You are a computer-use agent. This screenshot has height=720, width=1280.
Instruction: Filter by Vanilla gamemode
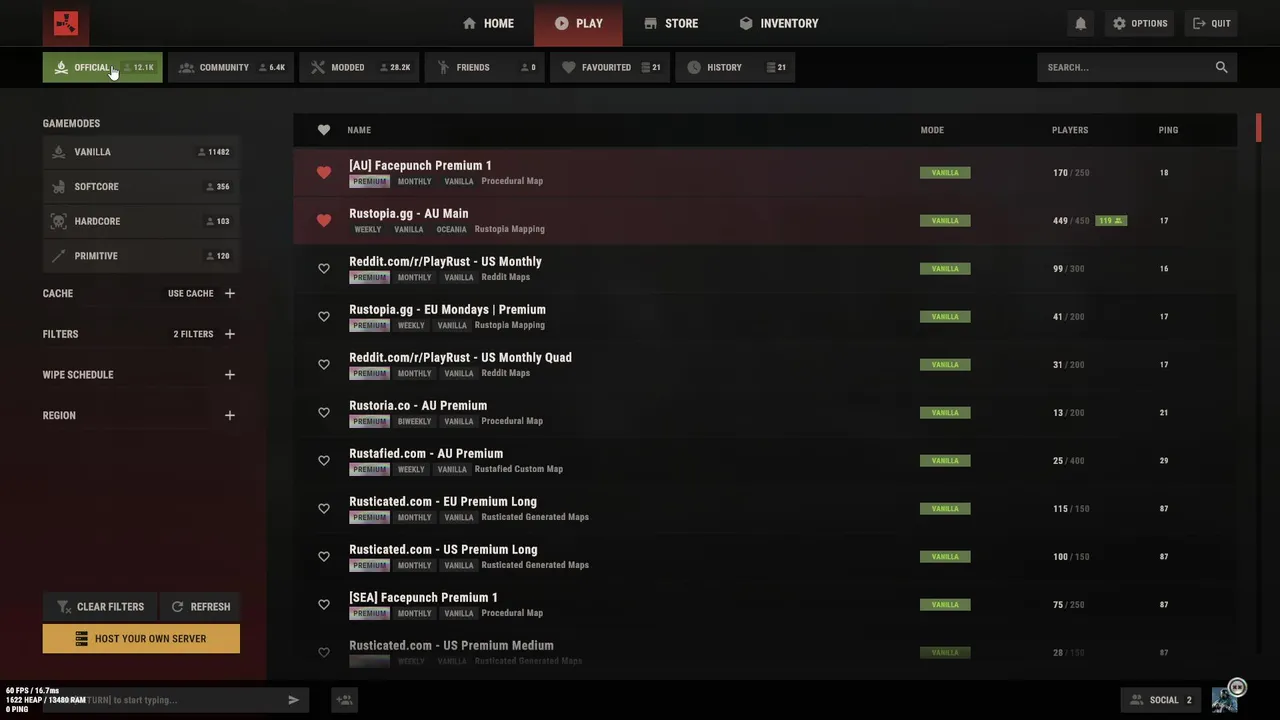point(141,152)
